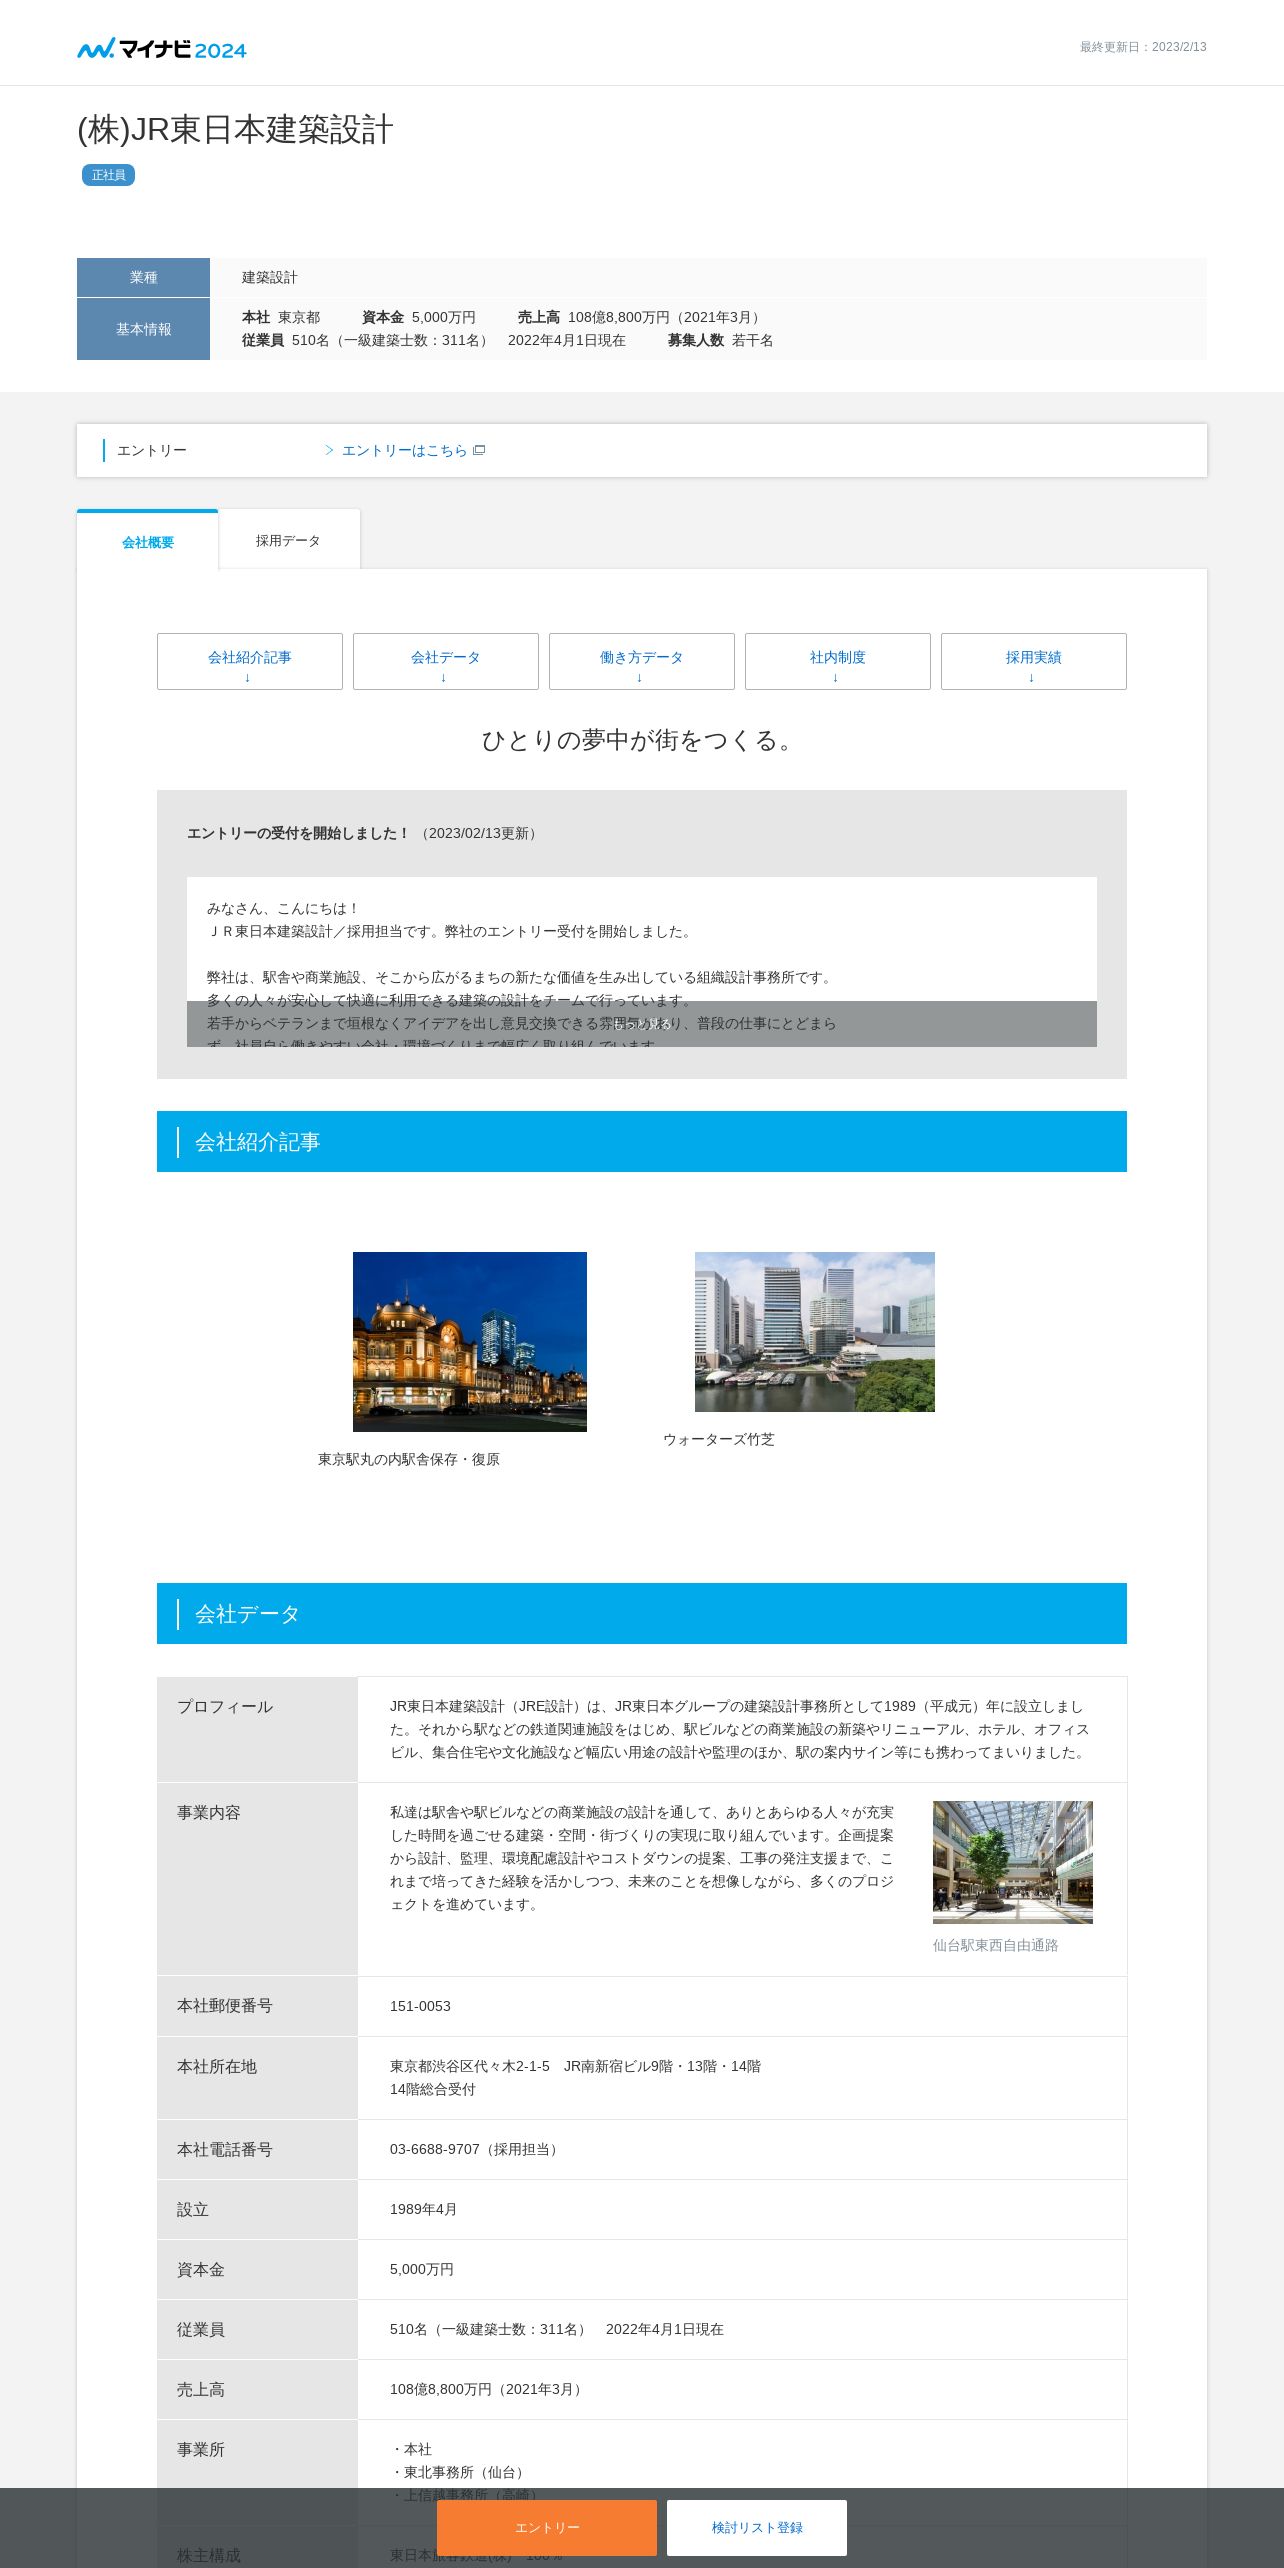
Task: Jump to 働き方データ section
Action: (642, 661)
